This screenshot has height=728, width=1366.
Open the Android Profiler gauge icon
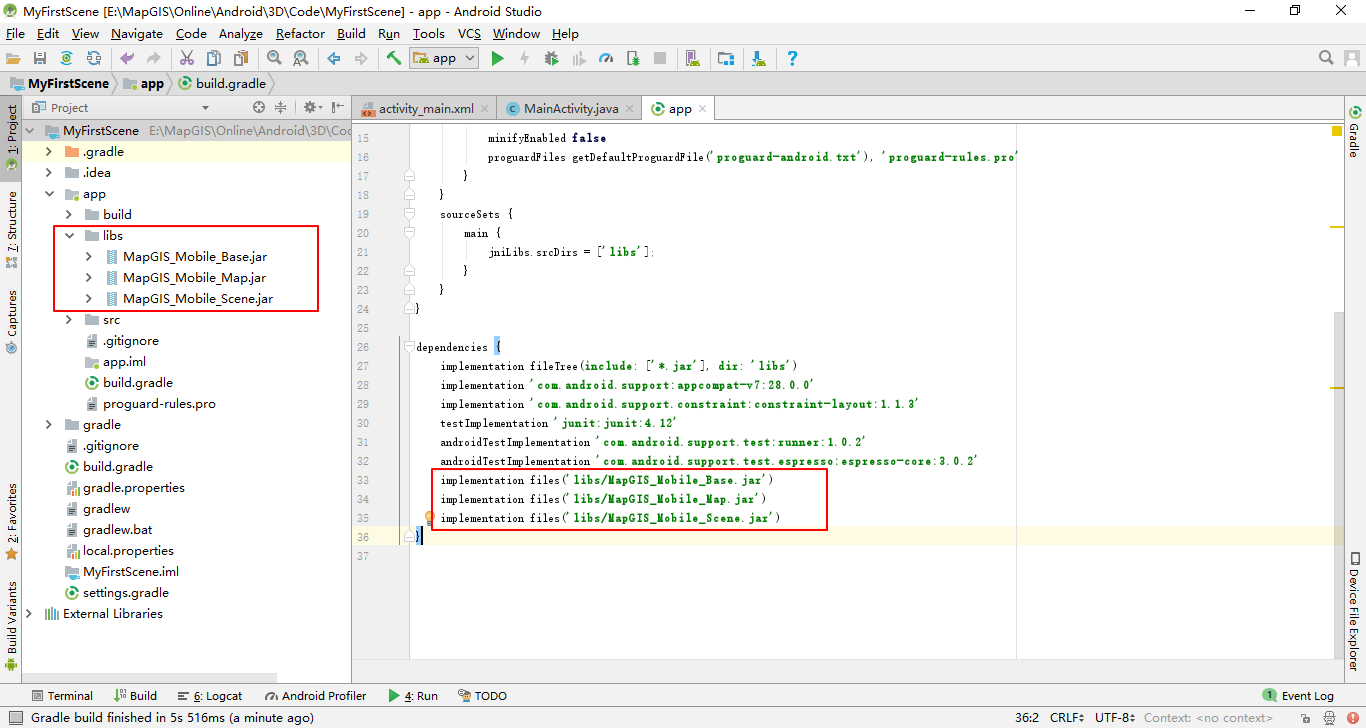pos(605,59)
